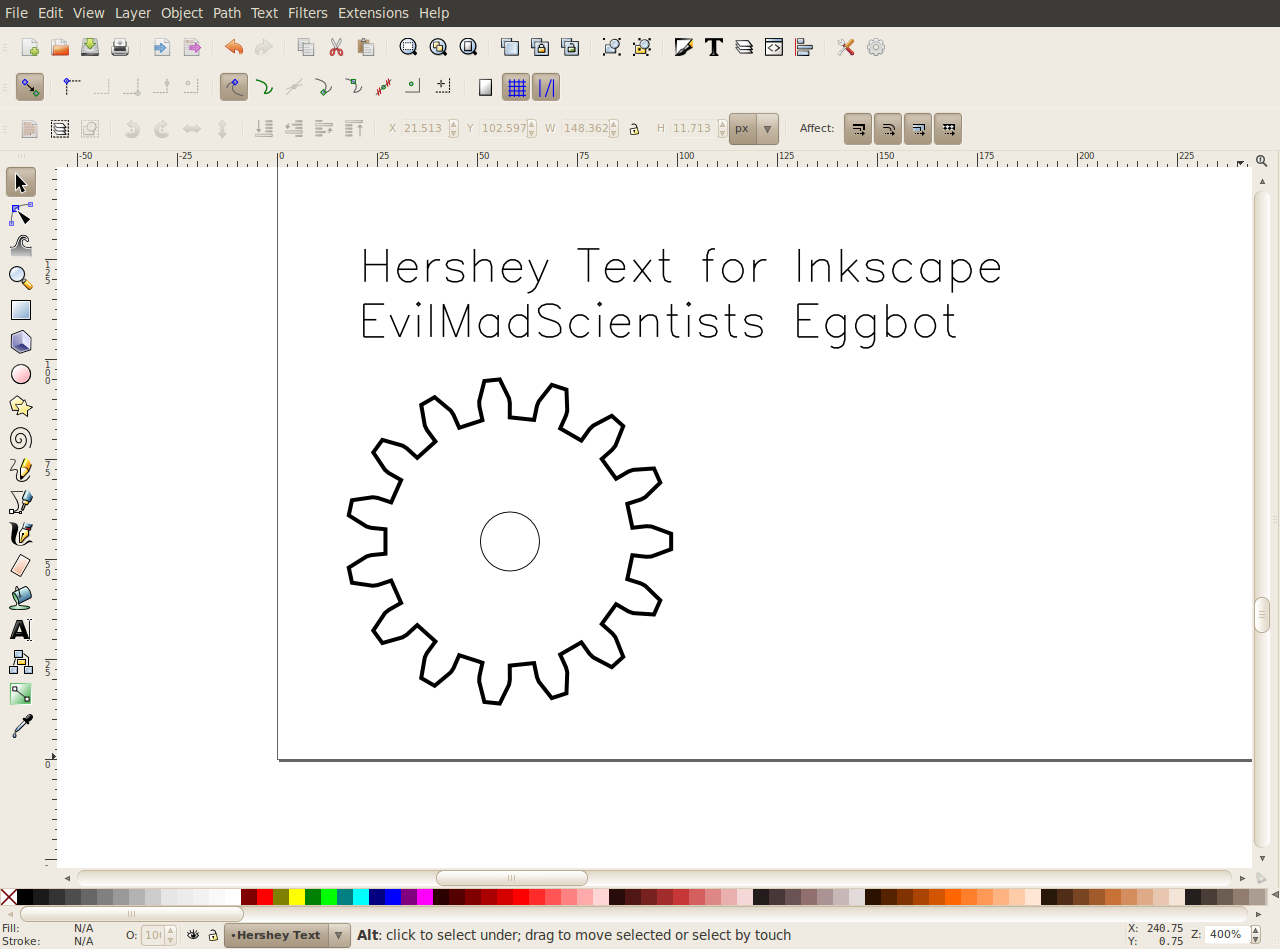1280x949 pixels.
Task: Open the XML editor
Action: 774,47
